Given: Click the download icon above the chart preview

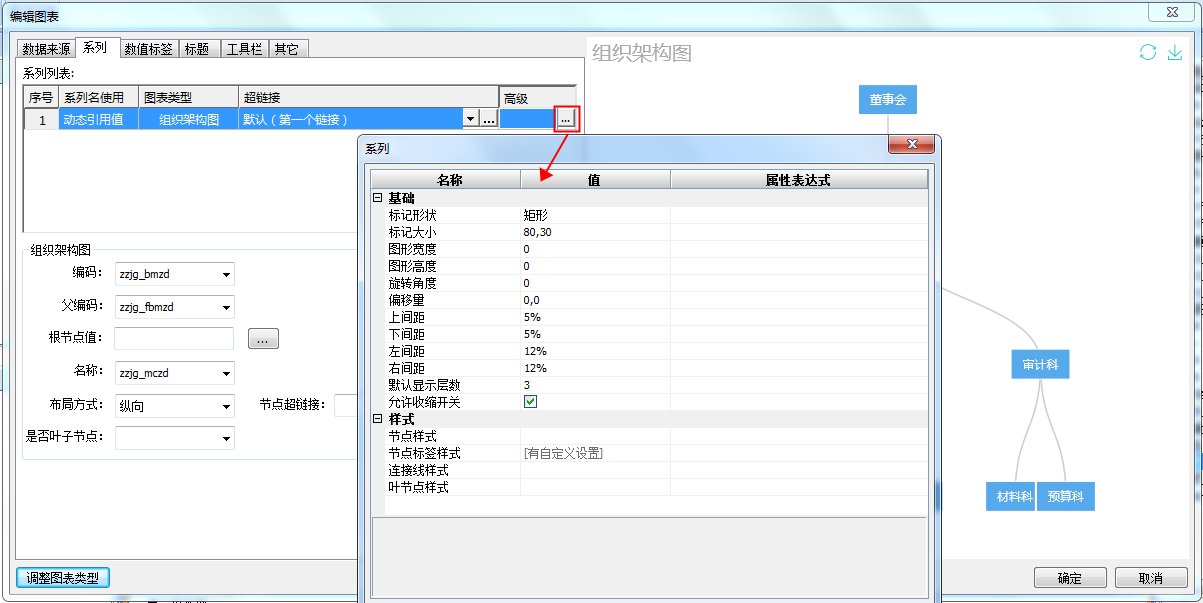Looking at the screenshot, I should [x=1175, y=52].
